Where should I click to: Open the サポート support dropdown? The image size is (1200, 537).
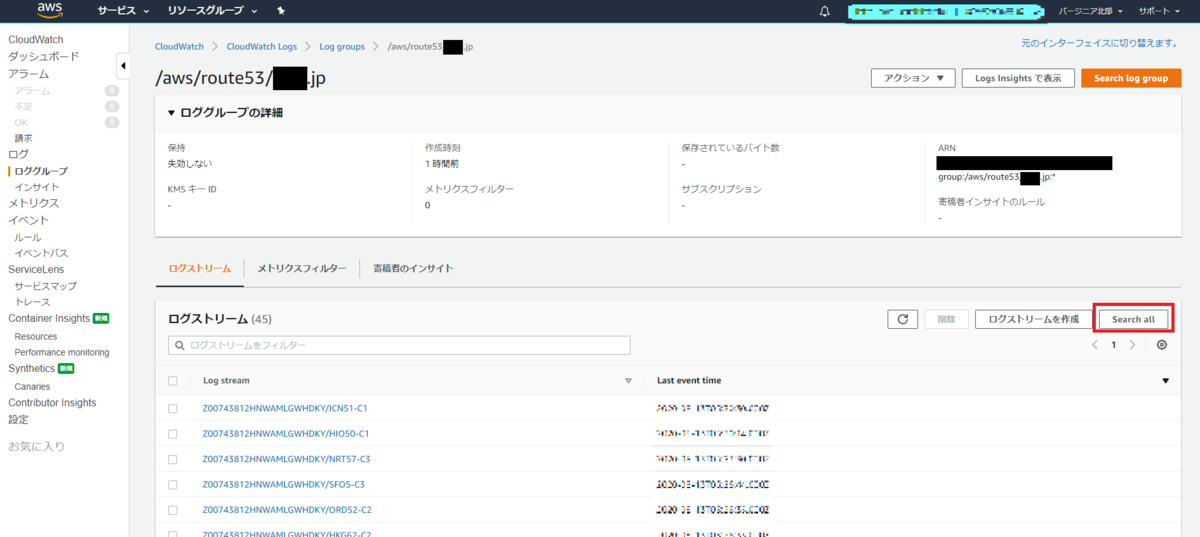tap(1159, 11)
